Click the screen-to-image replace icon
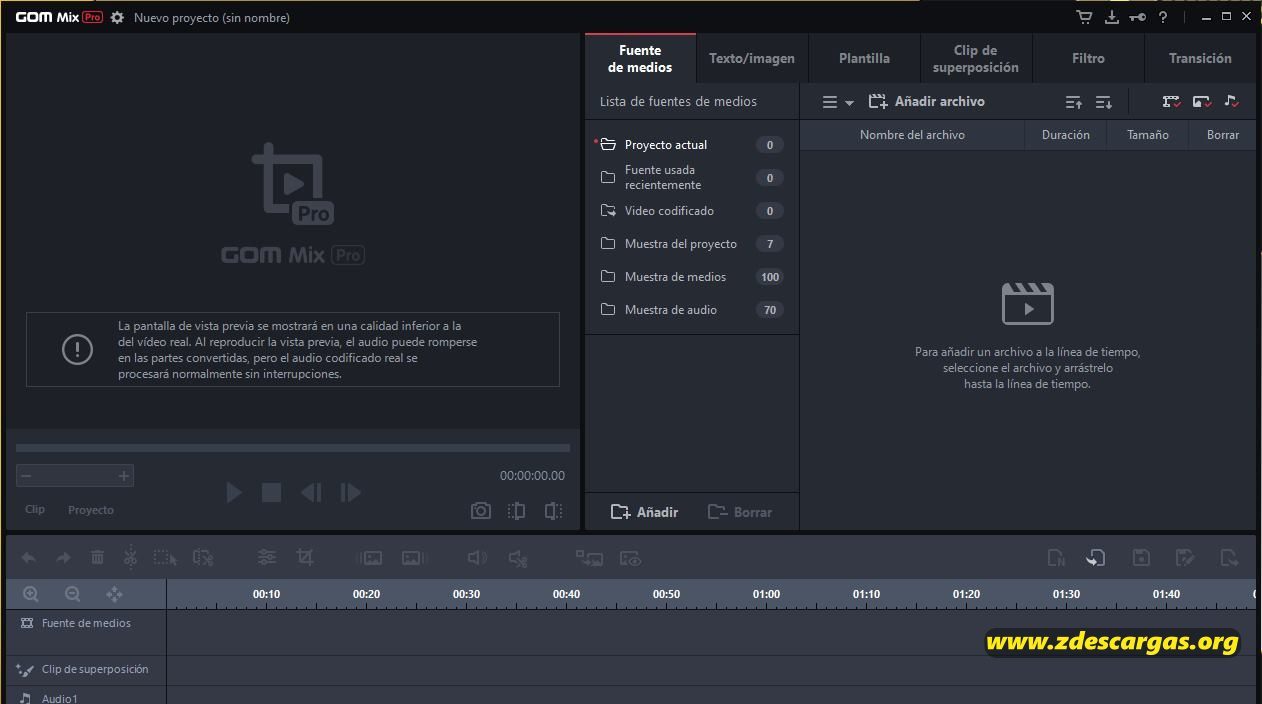The width and height of the screenshot is (1262, 704). 589,558
